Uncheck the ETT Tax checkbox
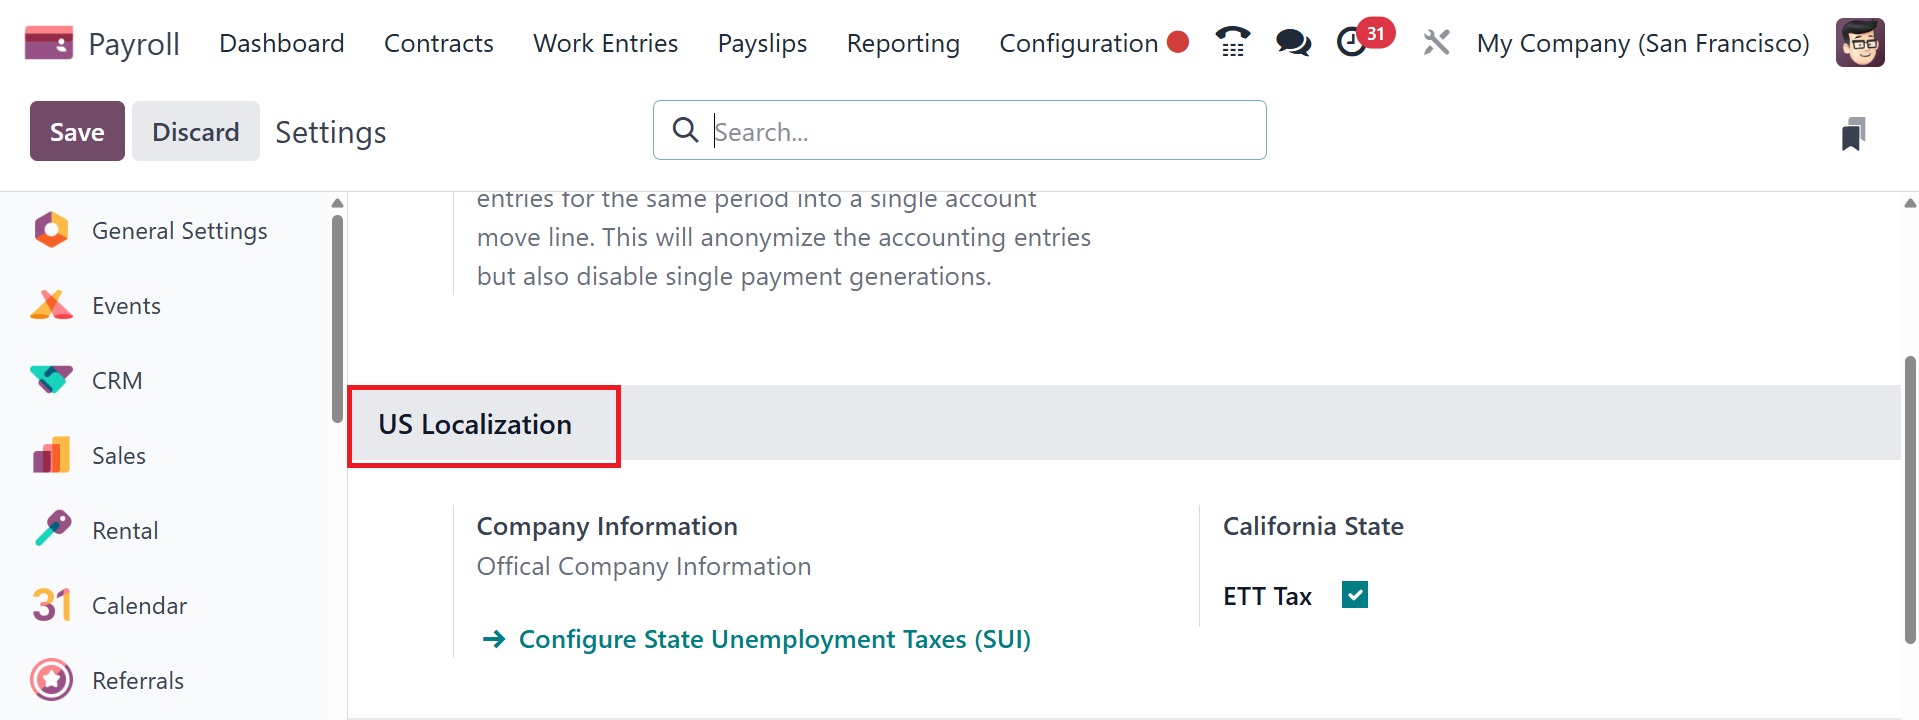1919x720 pixels. (x=1355, y=595)
